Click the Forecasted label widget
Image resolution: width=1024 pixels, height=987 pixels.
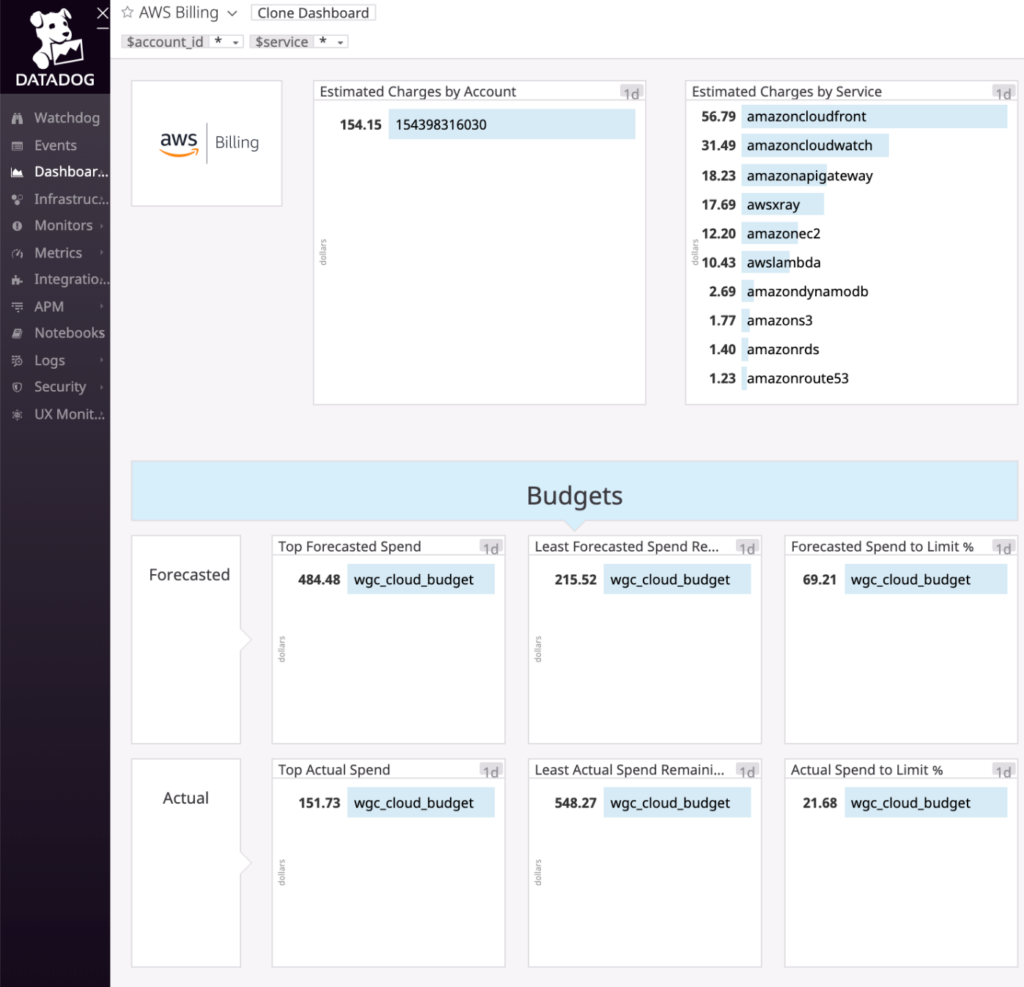186,639
